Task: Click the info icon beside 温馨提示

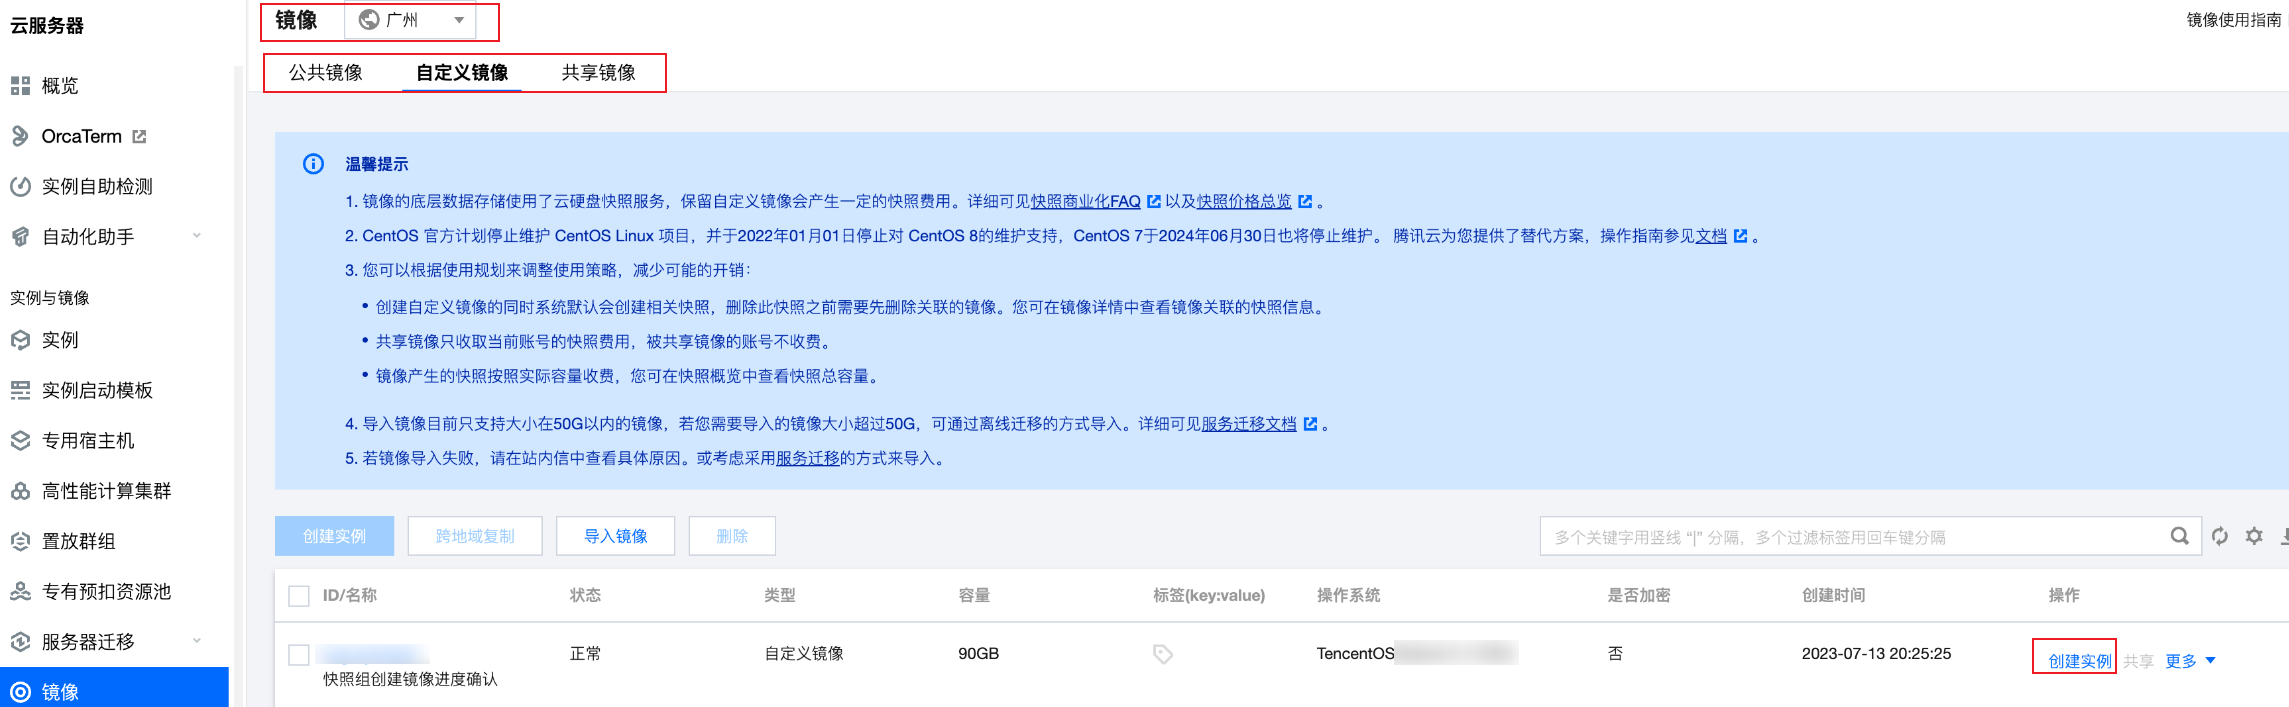Action: (313, 164)
